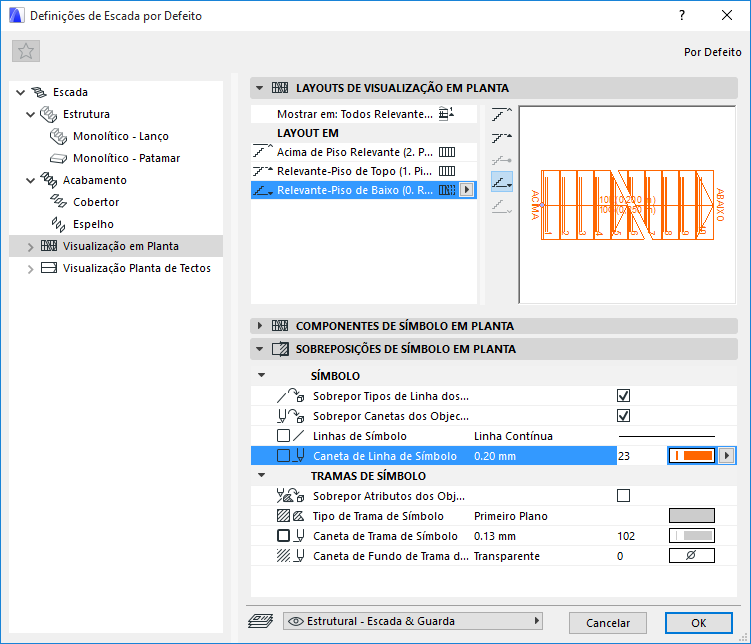
Task: Select Estrutura in the tree
Action: pyautogui.click(x=86, y=114)
